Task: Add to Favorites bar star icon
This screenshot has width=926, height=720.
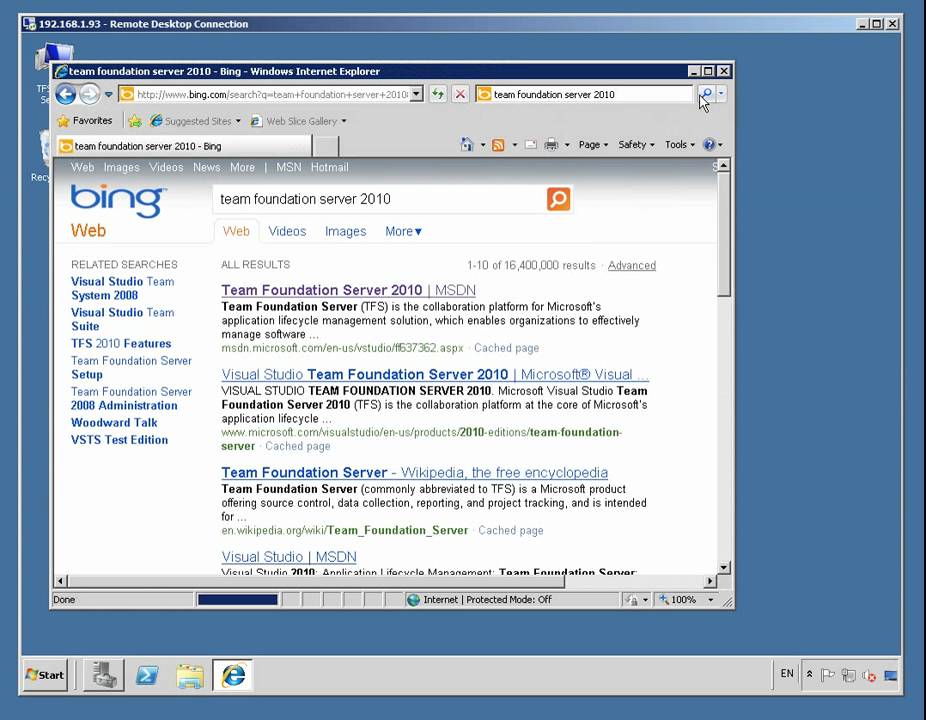Action: click(135, 121)
